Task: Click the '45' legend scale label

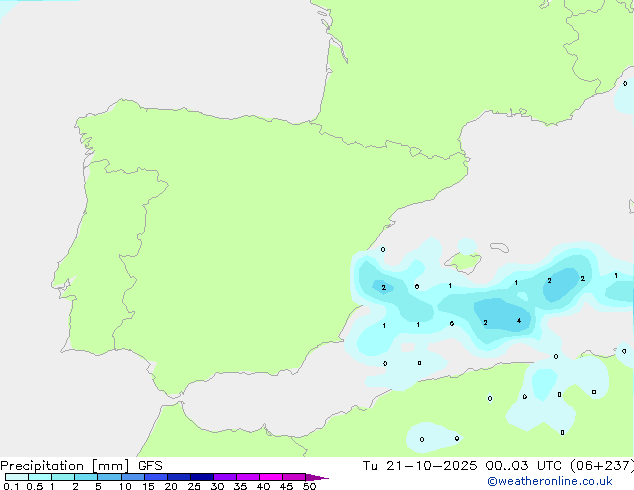Action: pyautogui.click(x=286, y=486)
